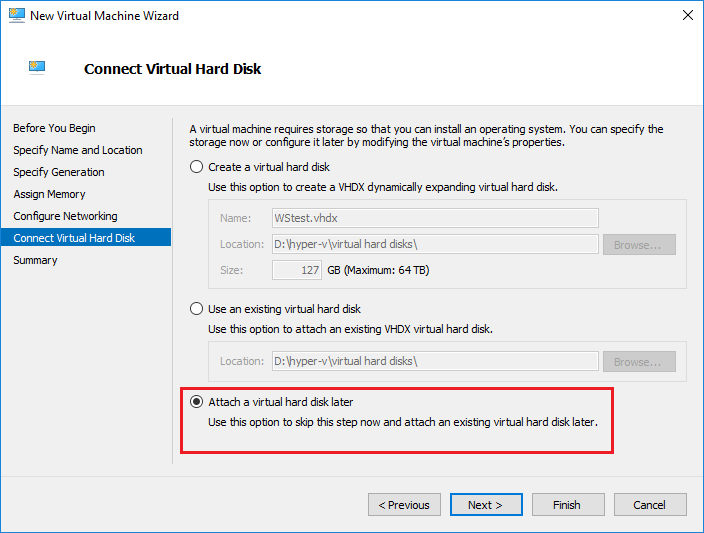Go to the Summary step
Screen dimensions: 704x533
[35, 260]
